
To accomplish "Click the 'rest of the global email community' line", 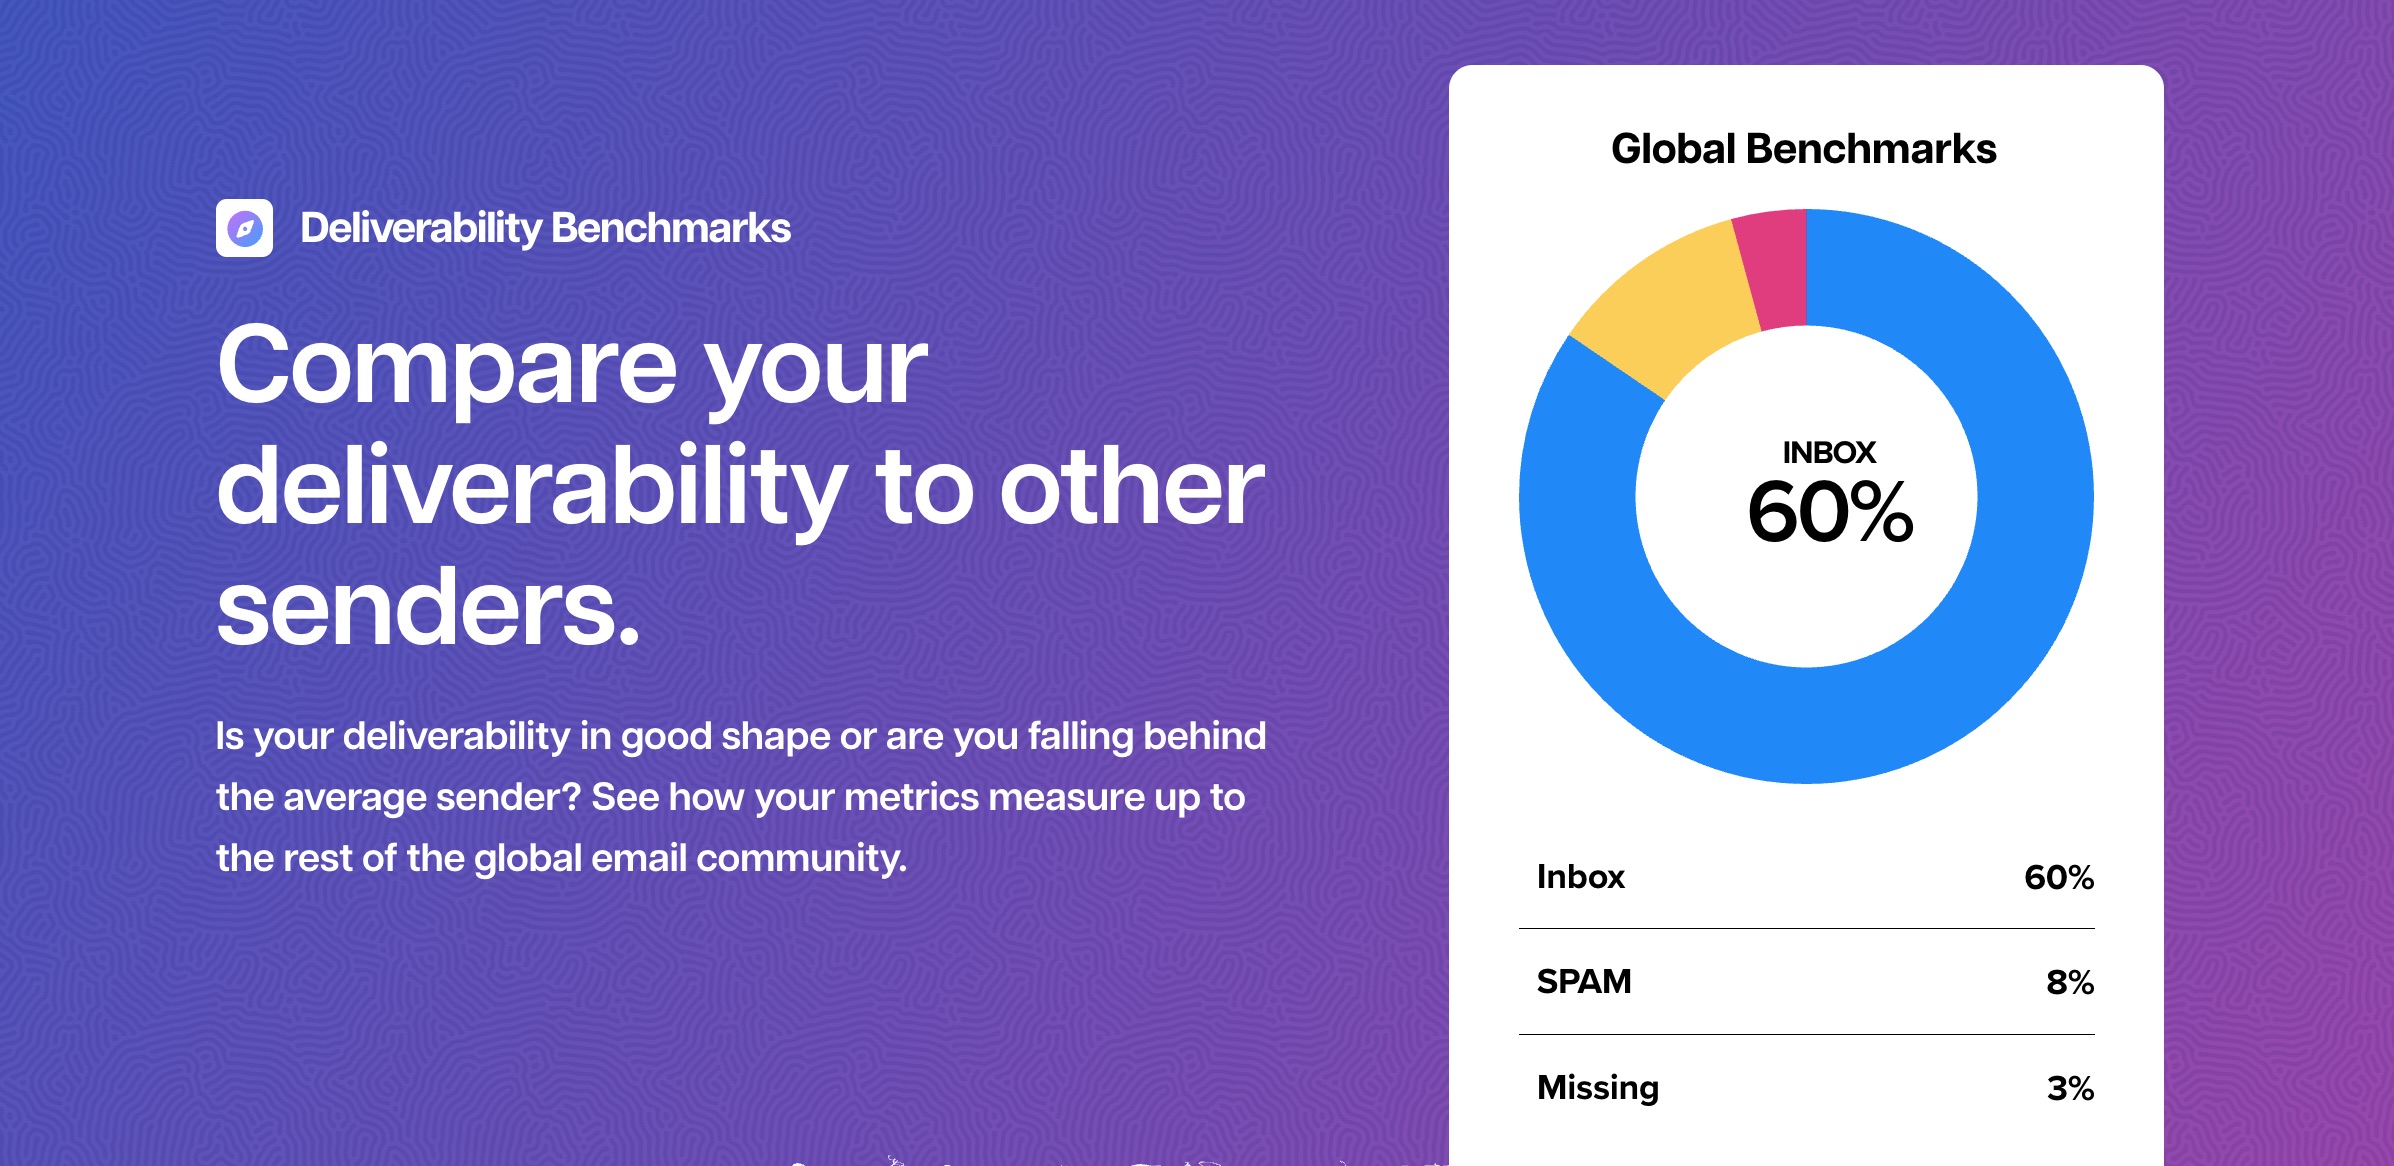I will tap(561, 858).
